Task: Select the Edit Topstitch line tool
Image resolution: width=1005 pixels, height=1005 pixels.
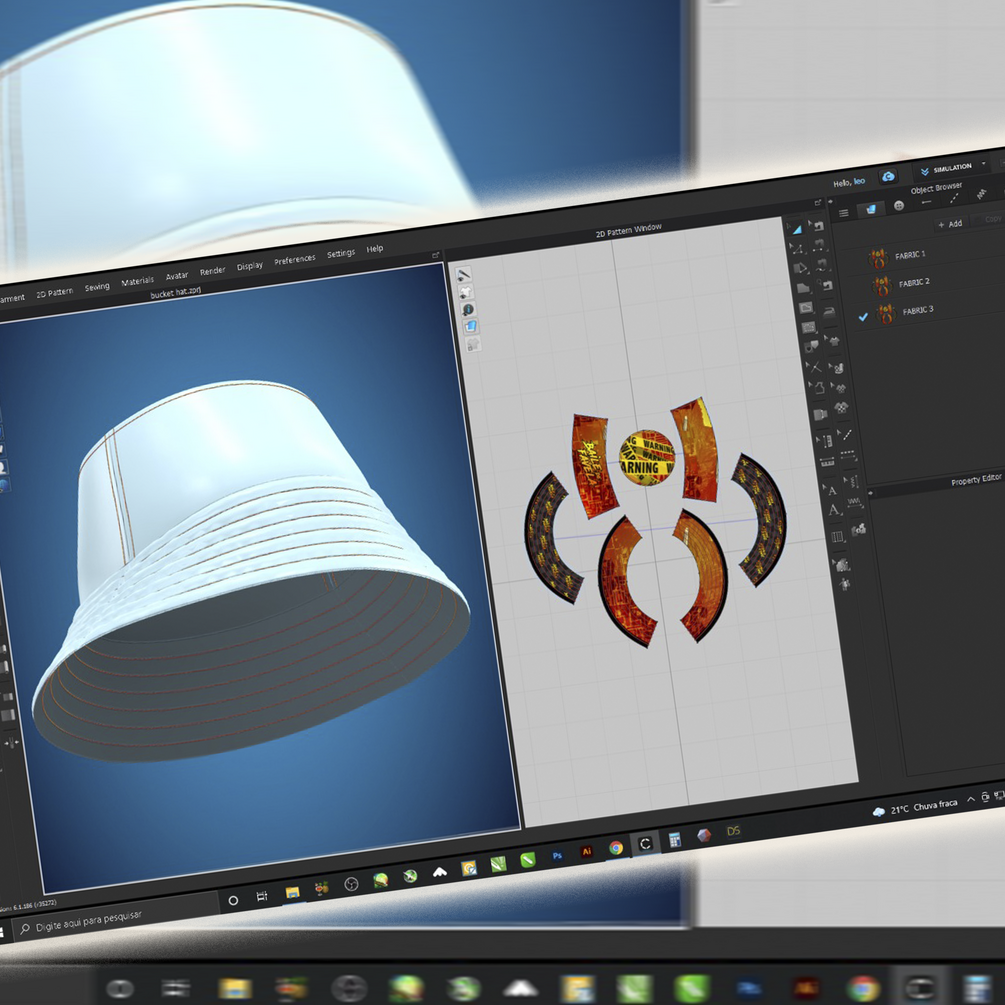Action: pyautogui.click(x=845, y=435)
